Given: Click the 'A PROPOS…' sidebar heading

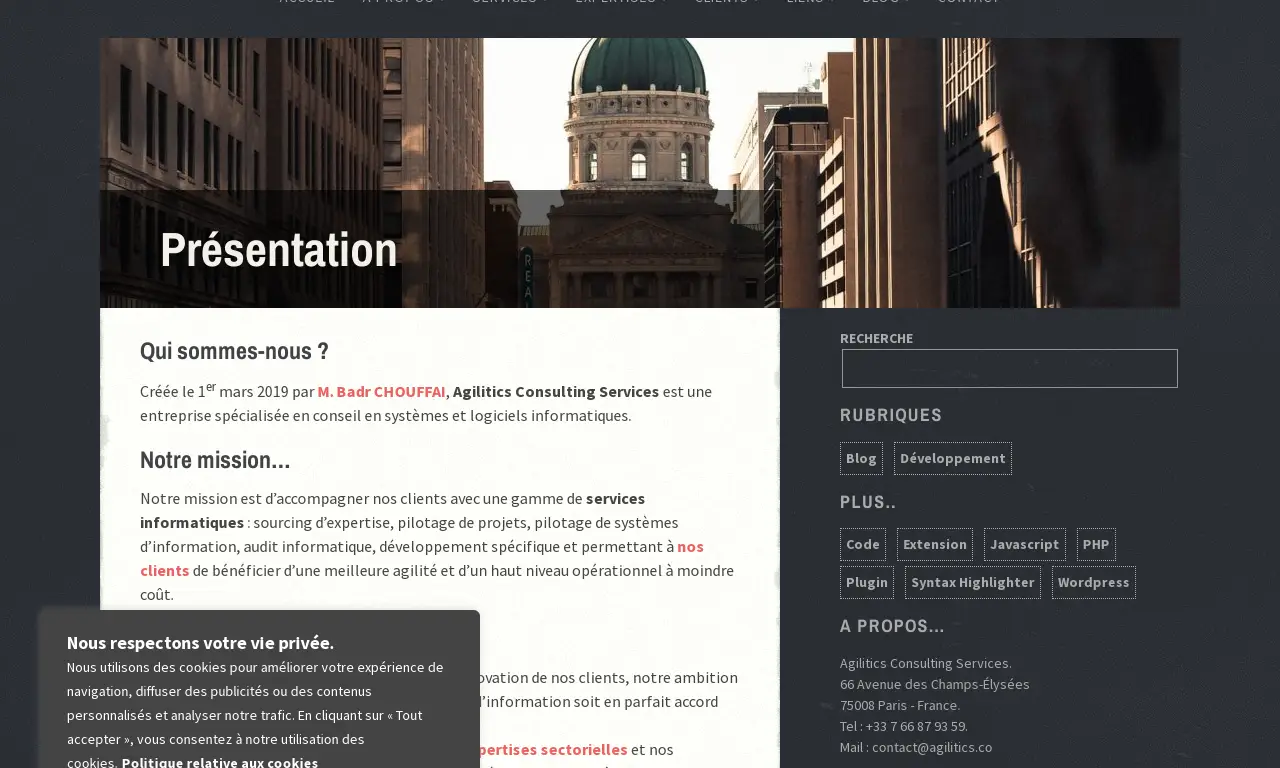Looking at the screenshot, I should pos(892,626).
